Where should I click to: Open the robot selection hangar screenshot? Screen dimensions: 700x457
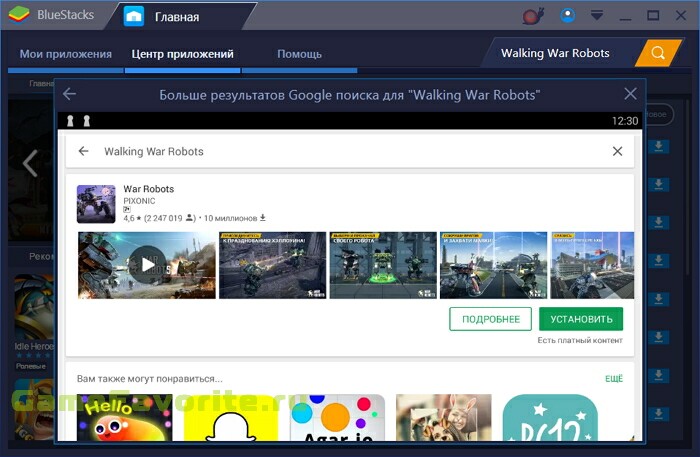point(383,265)
